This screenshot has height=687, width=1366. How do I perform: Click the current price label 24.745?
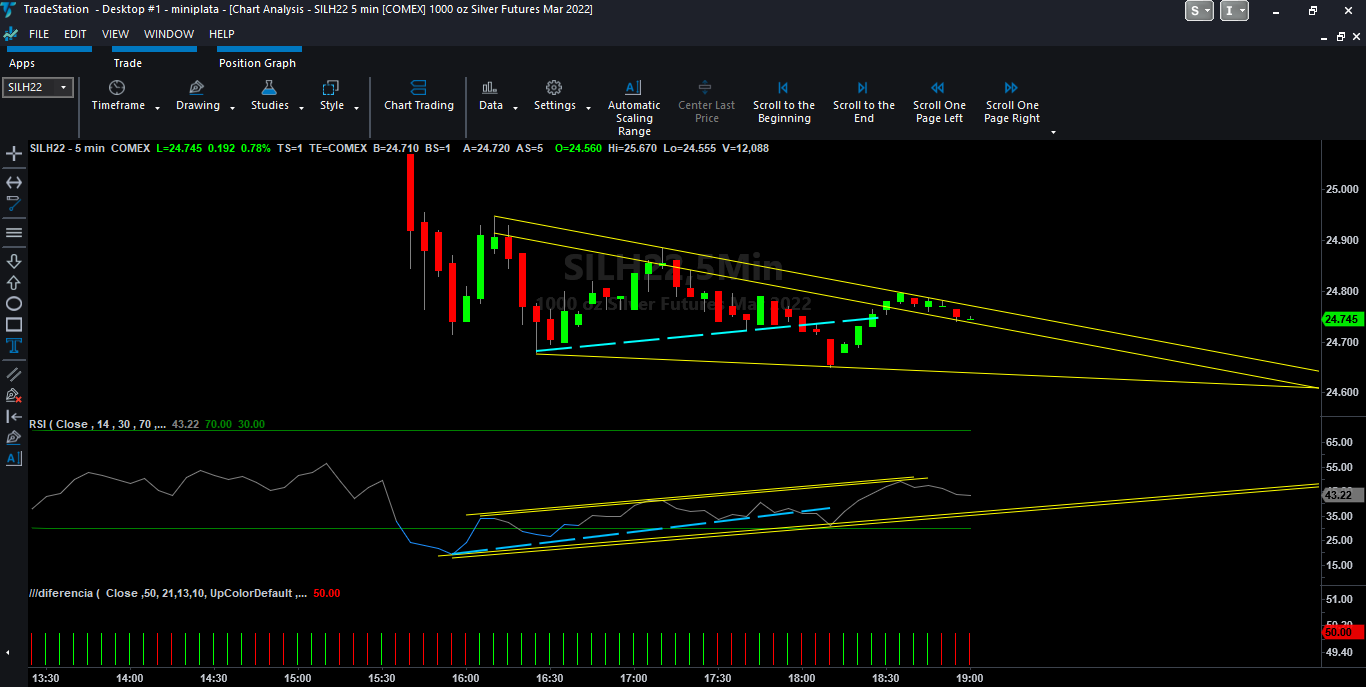click(1342, 319)
